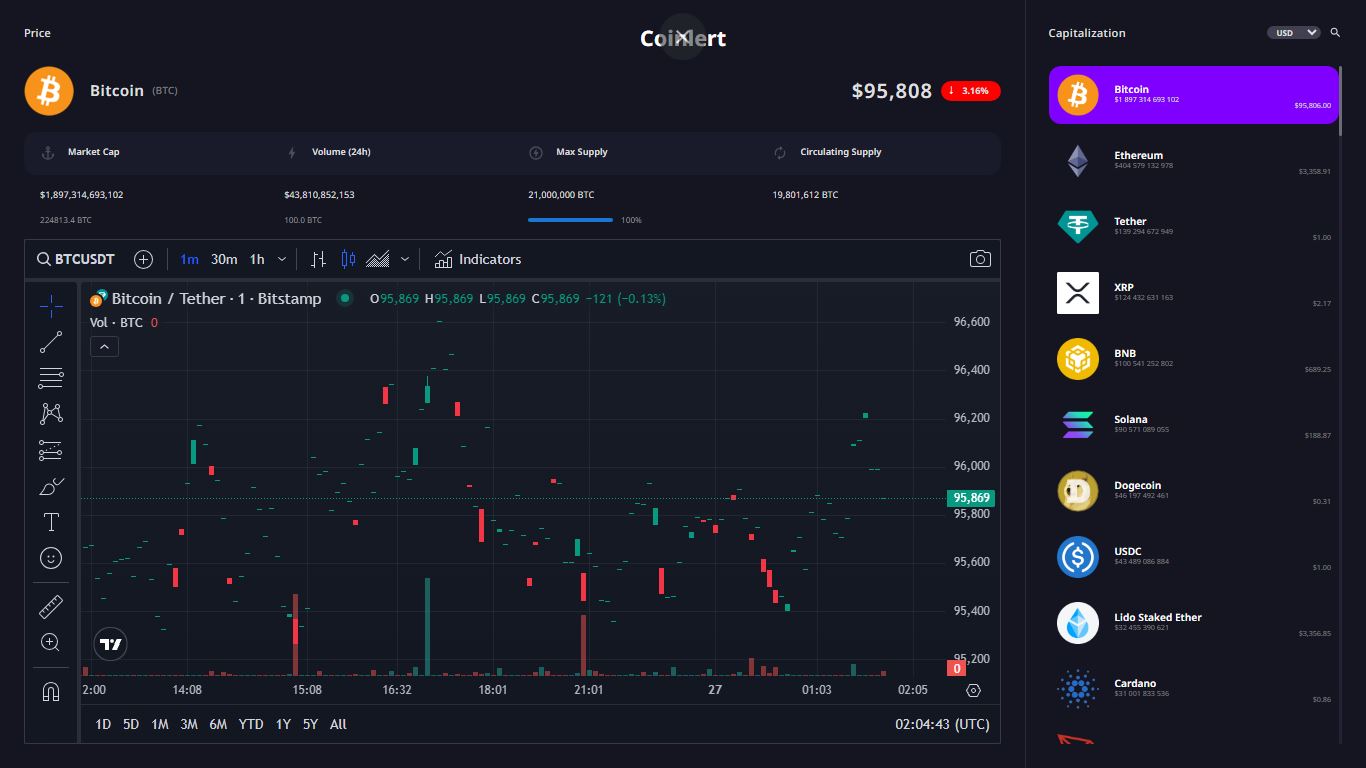Take a chart snapshot with camera icon

[980, 259]
